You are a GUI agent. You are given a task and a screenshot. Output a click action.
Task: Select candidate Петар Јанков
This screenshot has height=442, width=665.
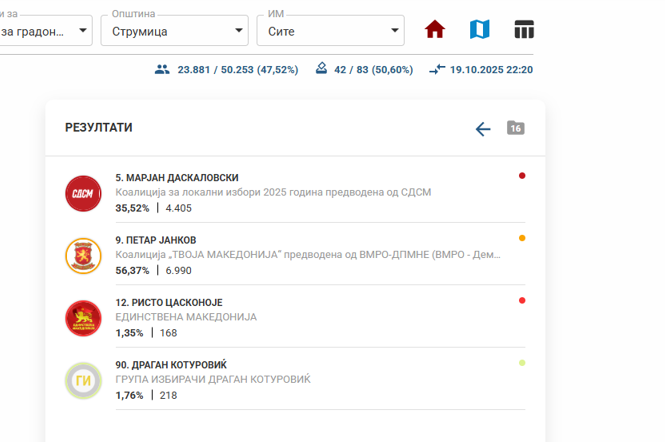tap(156, 240)
